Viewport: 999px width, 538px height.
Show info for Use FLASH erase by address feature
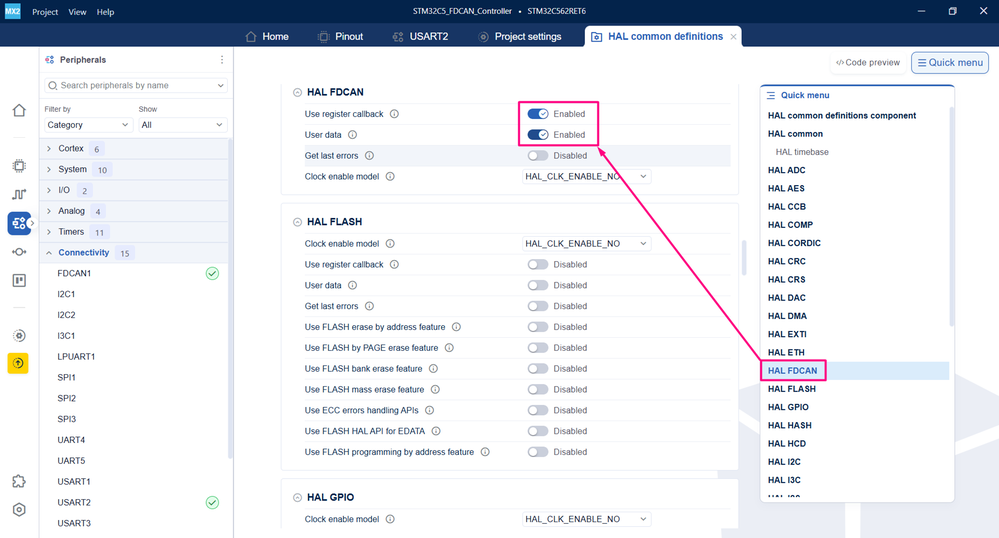(x=456, y=327)
